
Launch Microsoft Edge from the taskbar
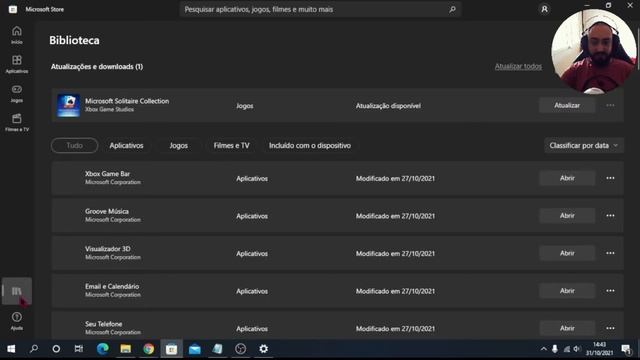point(102,349)
